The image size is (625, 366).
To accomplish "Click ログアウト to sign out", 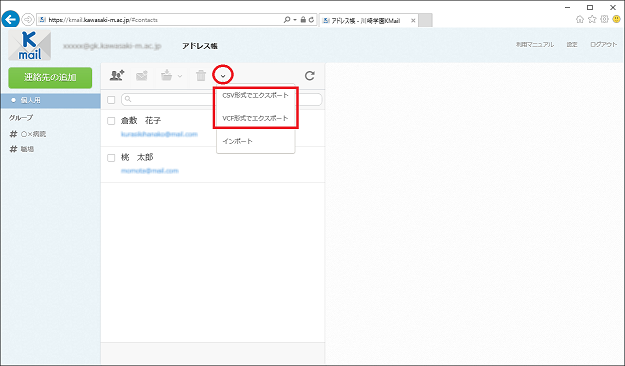I will click(603, 45).
